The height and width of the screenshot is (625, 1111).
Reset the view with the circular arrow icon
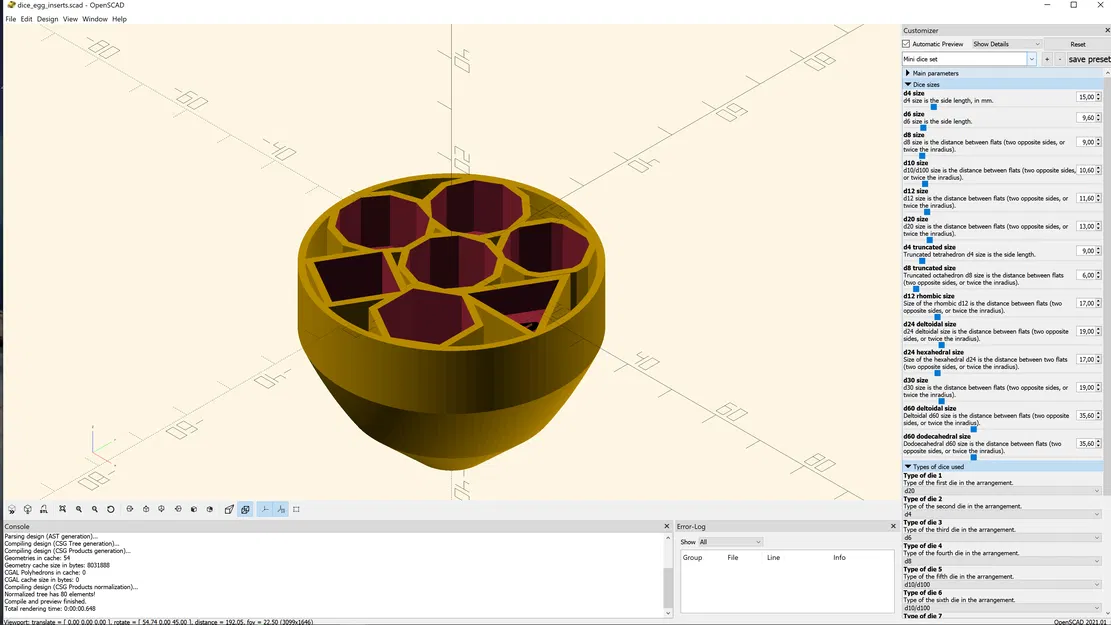pos(111,509)
